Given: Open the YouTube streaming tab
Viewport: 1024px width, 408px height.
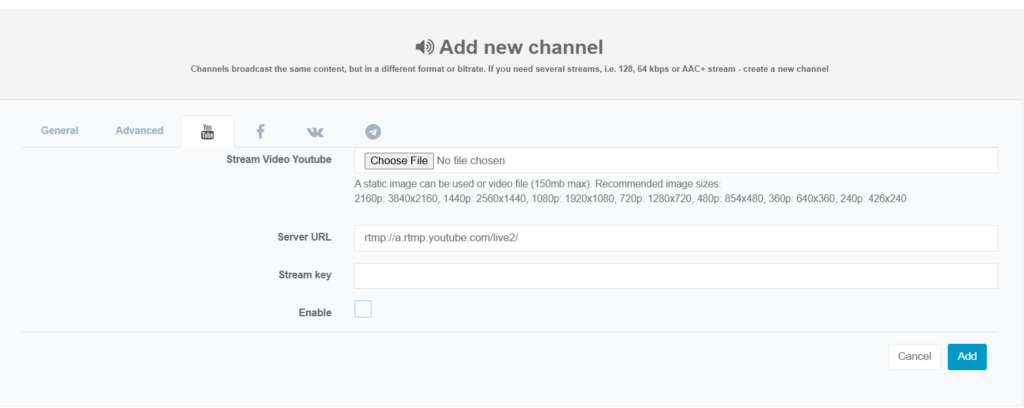Looking at the screenshot, I should click(x=208, y=131).
